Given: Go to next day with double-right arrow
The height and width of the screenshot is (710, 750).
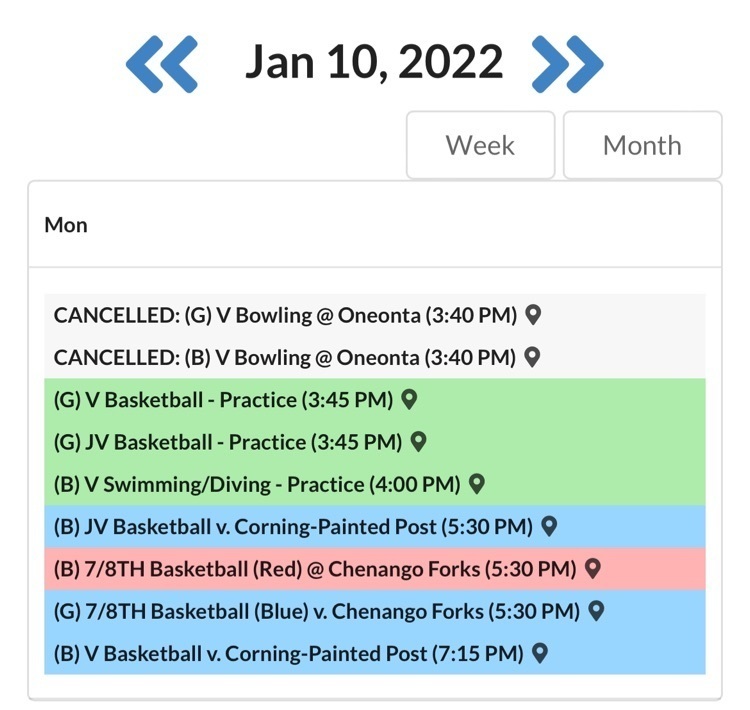Looking at the screenshot, I should click(x=567, y=64).
